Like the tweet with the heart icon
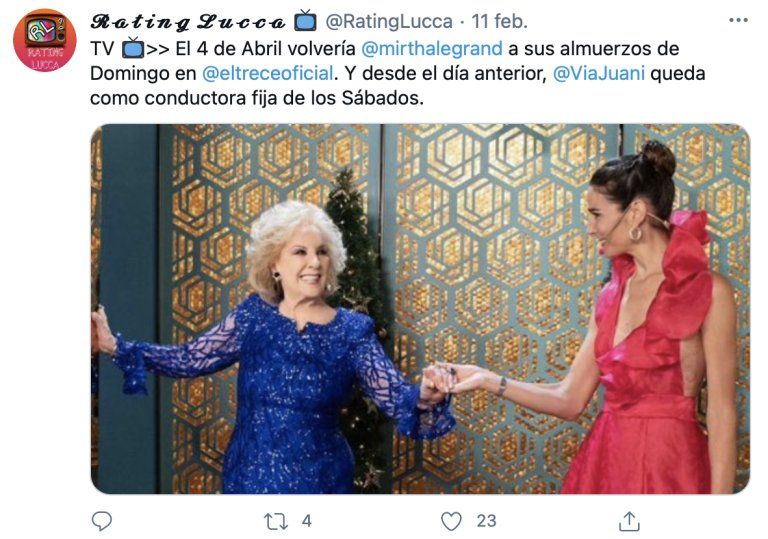 pos(451,521)
